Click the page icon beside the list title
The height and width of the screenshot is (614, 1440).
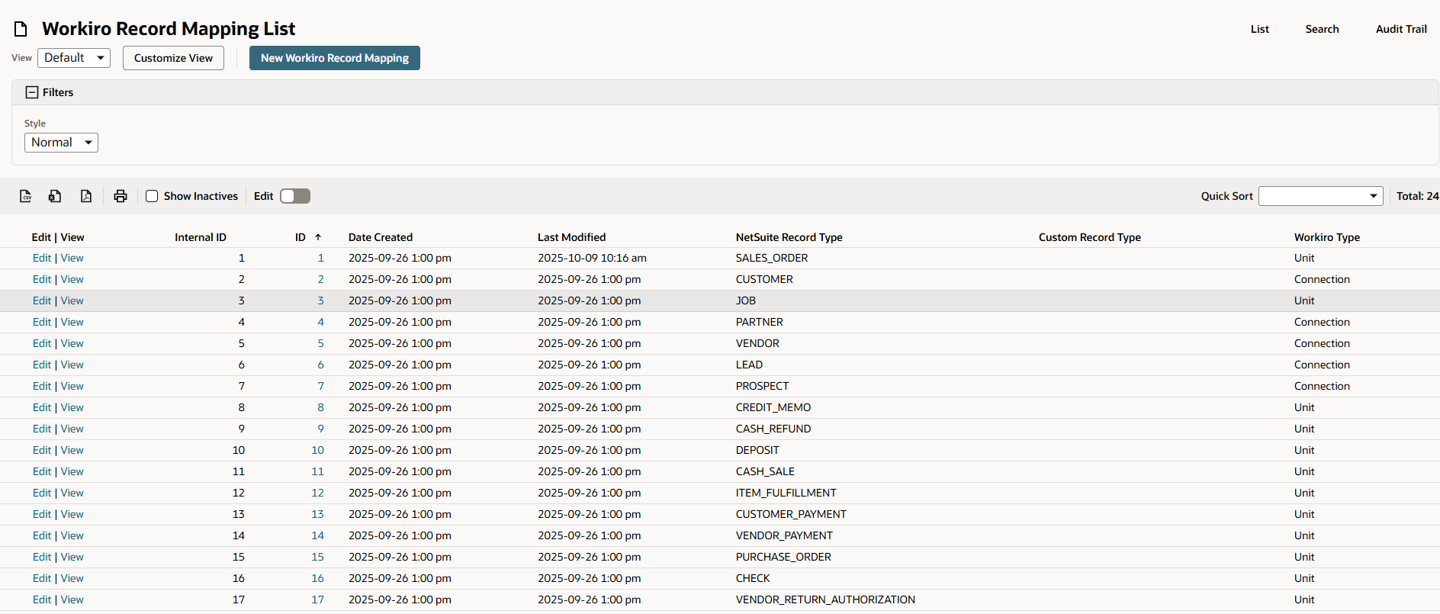coord(20,28)
